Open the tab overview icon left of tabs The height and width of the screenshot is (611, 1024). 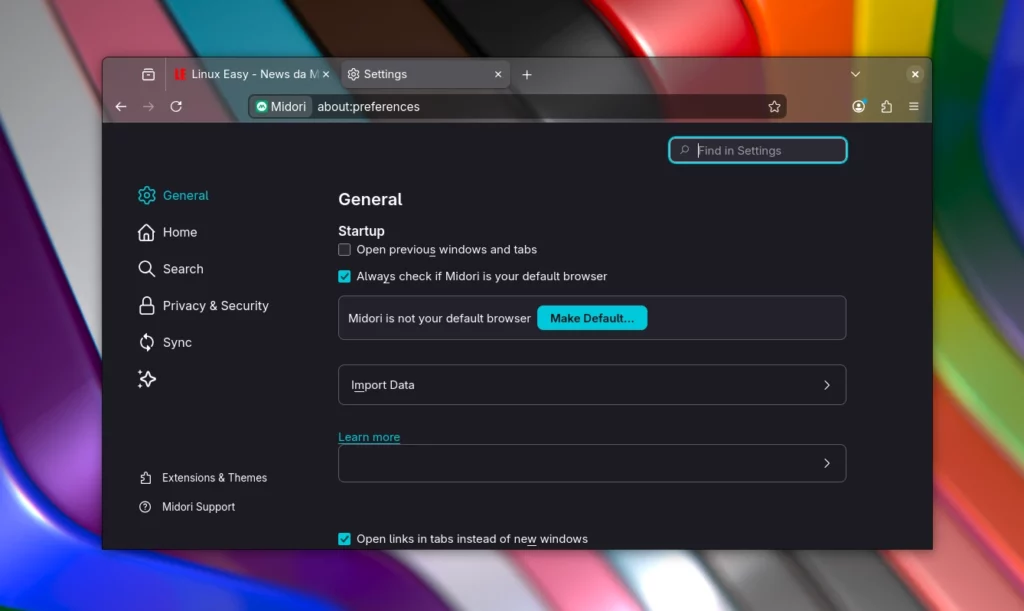tap(148, 73)
